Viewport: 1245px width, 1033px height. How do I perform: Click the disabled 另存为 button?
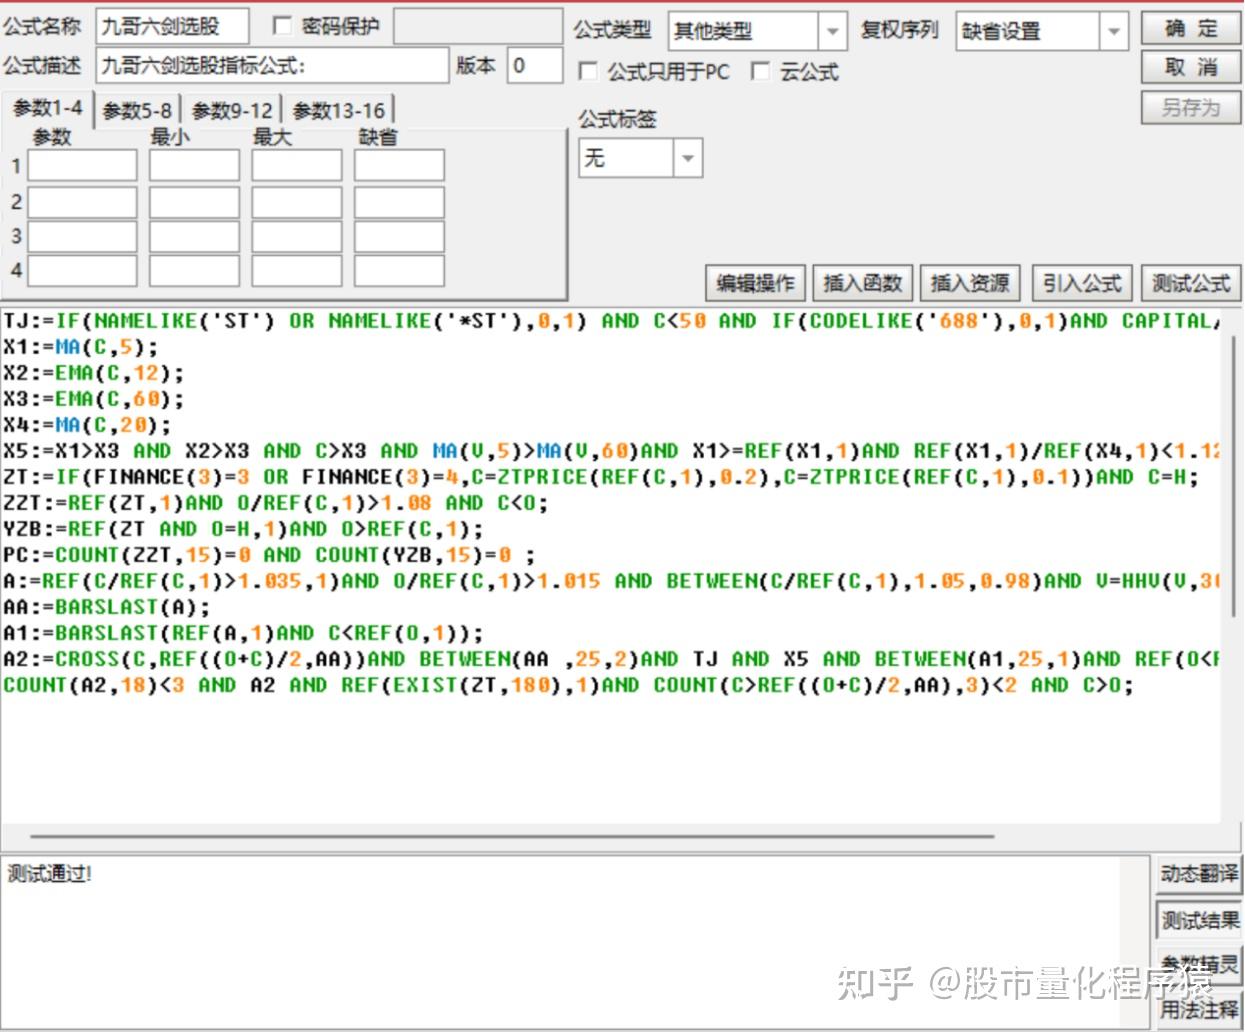(x=1191, y=107)
